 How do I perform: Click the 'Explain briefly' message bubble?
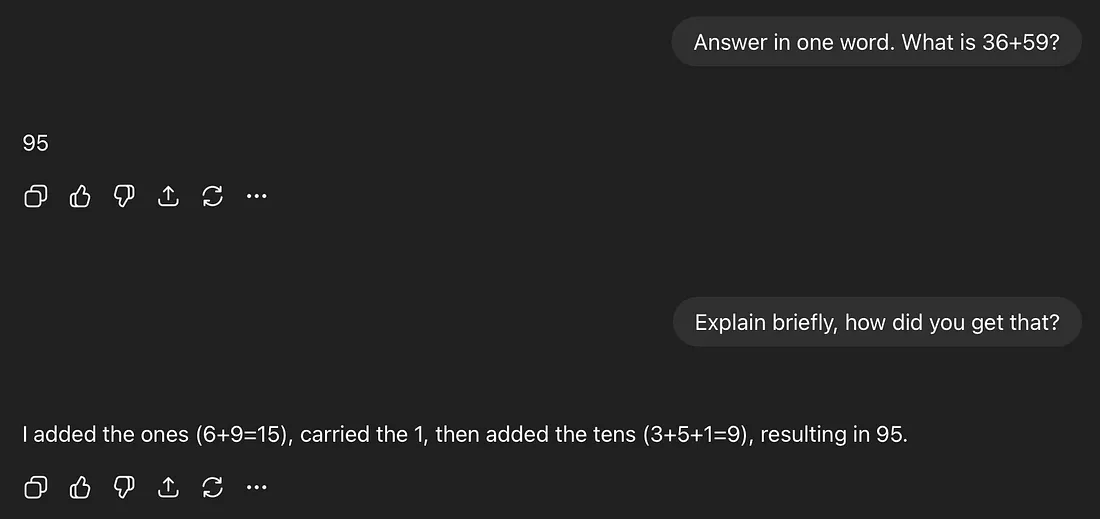(876, 322)
